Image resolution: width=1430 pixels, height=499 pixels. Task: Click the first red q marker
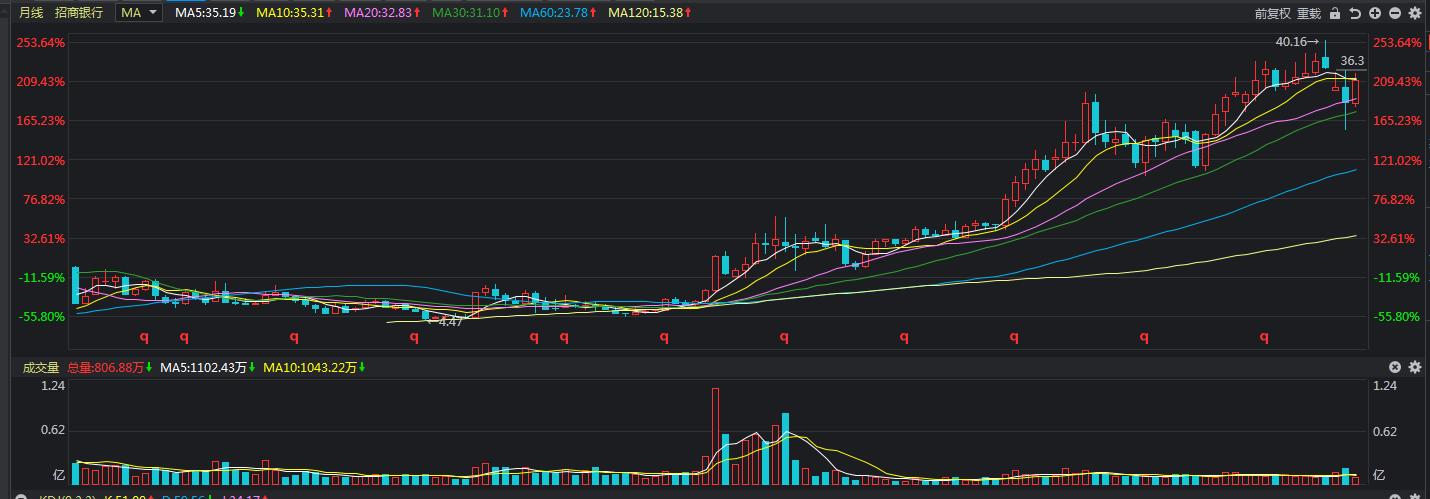(x=144, y=338)
